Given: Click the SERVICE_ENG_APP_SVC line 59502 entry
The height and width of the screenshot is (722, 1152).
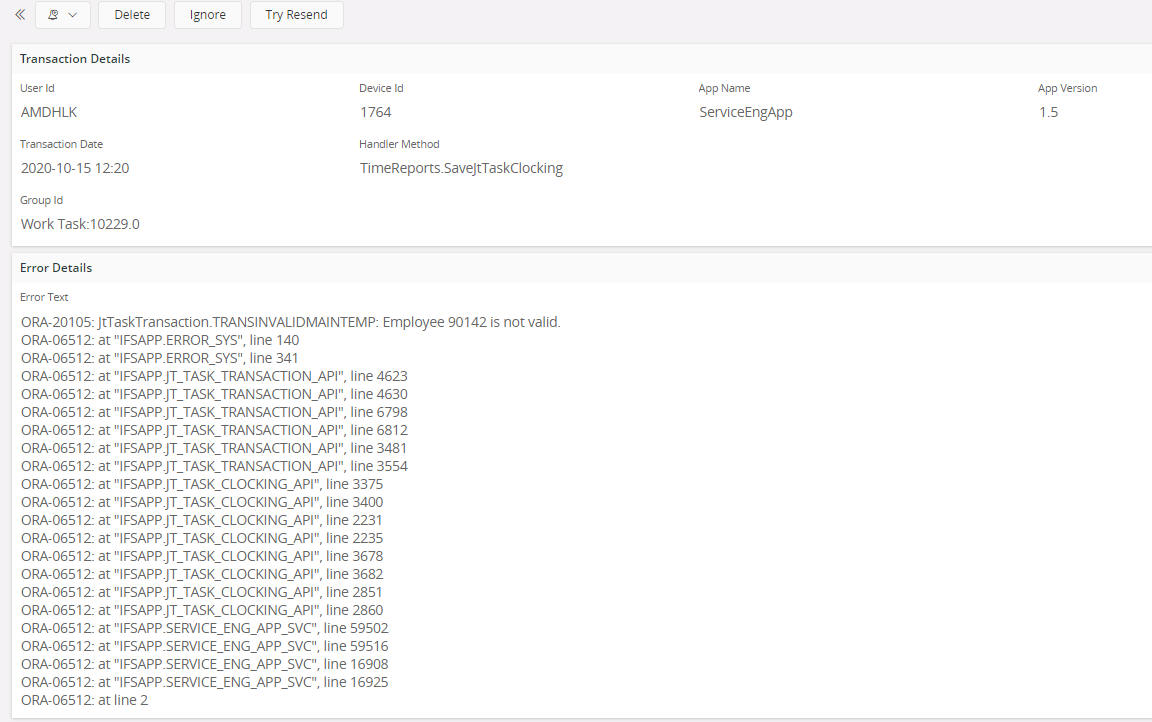Looking at the screenshot, I should point(204,628).
